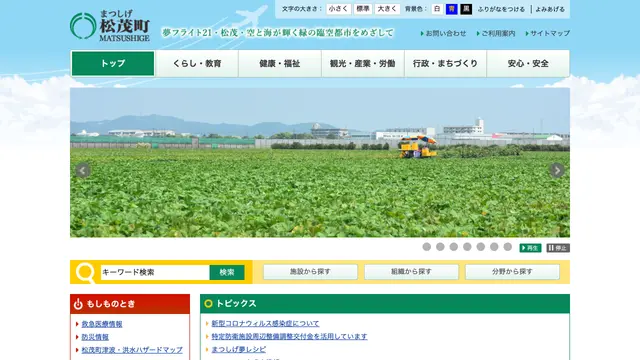640x360 pixels.
Task: Open 特定防衛施設周辺整備調整交付金 topic link
Action: tap(289, 336)
